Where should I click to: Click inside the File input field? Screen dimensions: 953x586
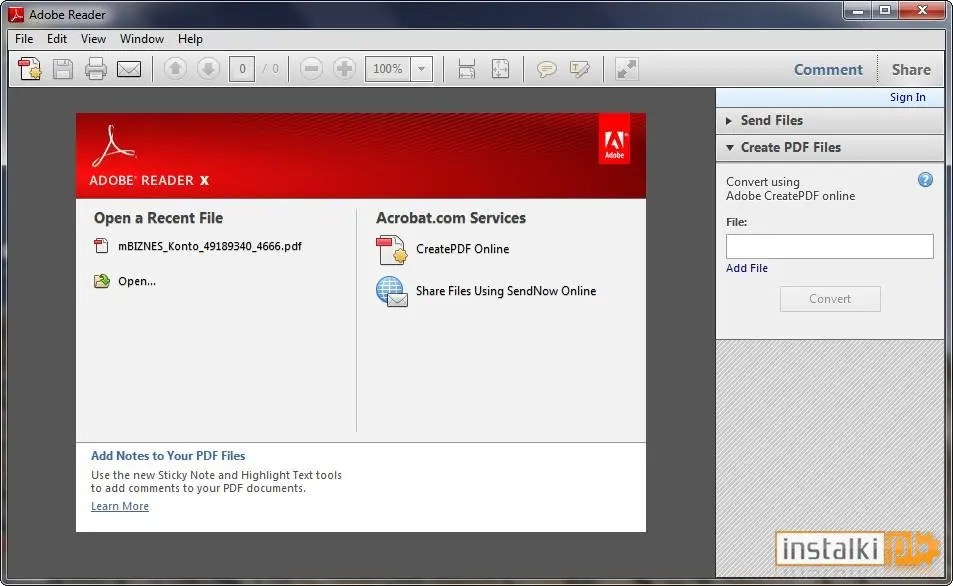(830, 246)
